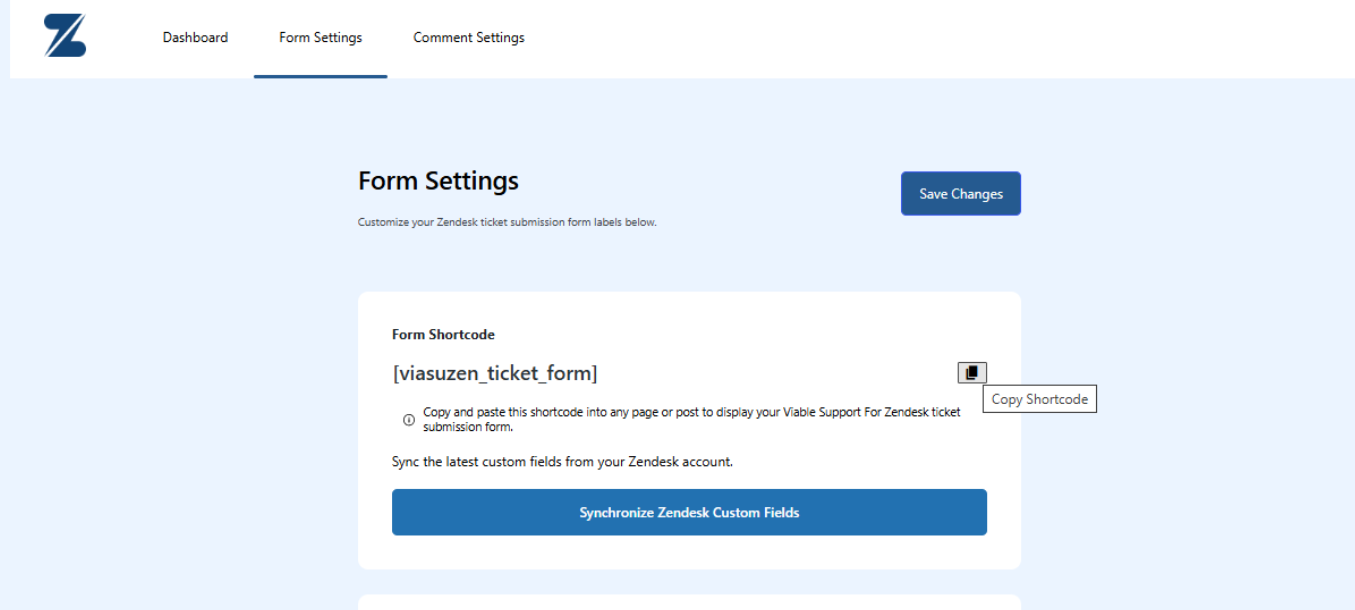This screenshot has width=1355, height=610.
Task: Go to the Comment Settings tab
Action: click(469, 38)
